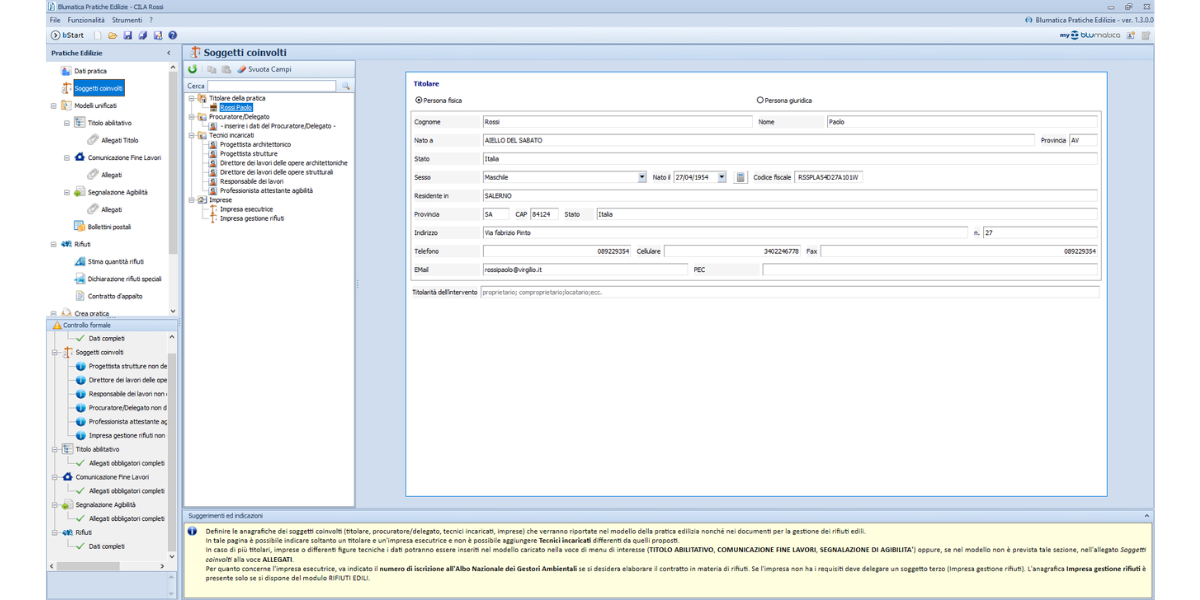Click the new document toolbar icon
Screen dimensions: 1200x600
point(98,35)
